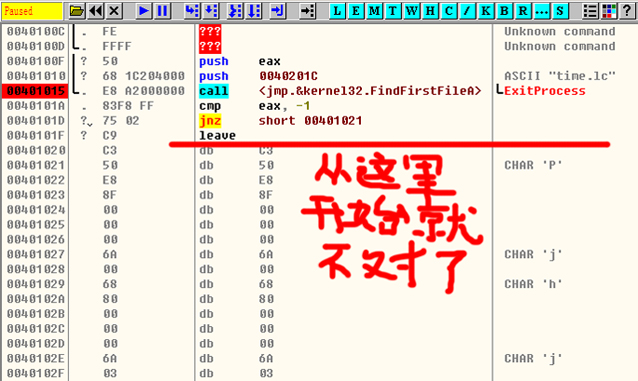This screenshot has height=381, width=638.
Task: Open debugging options list icon
Action: pos(590,11)
